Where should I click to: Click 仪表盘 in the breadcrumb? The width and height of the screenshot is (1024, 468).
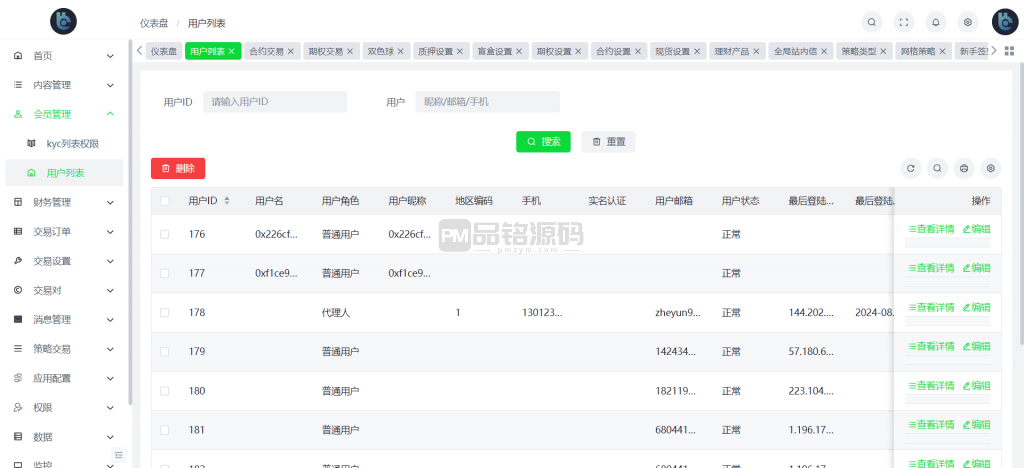pyautogui.click(x=154, y=23)
